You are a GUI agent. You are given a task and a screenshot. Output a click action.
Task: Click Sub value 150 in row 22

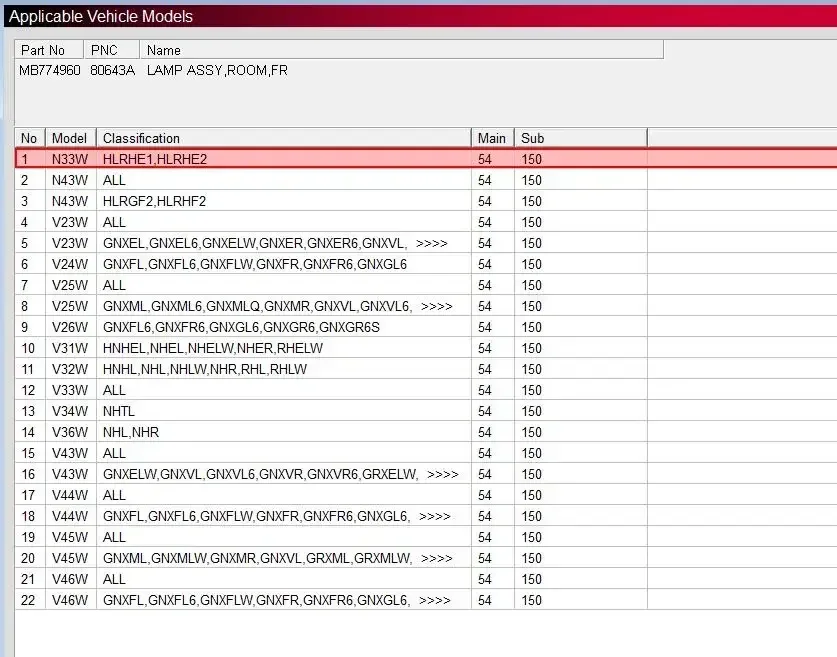(532, 600)
